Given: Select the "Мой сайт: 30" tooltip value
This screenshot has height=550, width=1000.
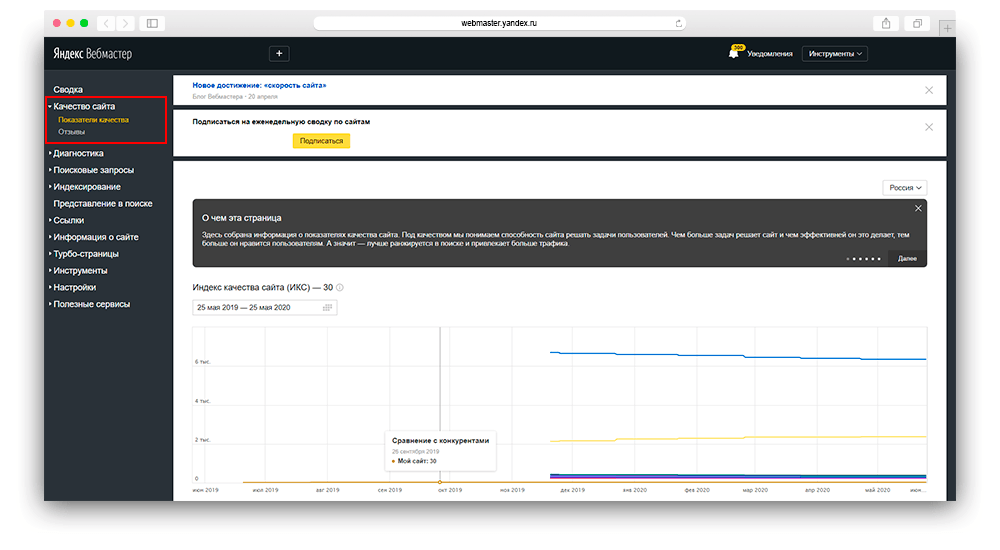Looking at the screenshot, I should [x=417, y=461].
